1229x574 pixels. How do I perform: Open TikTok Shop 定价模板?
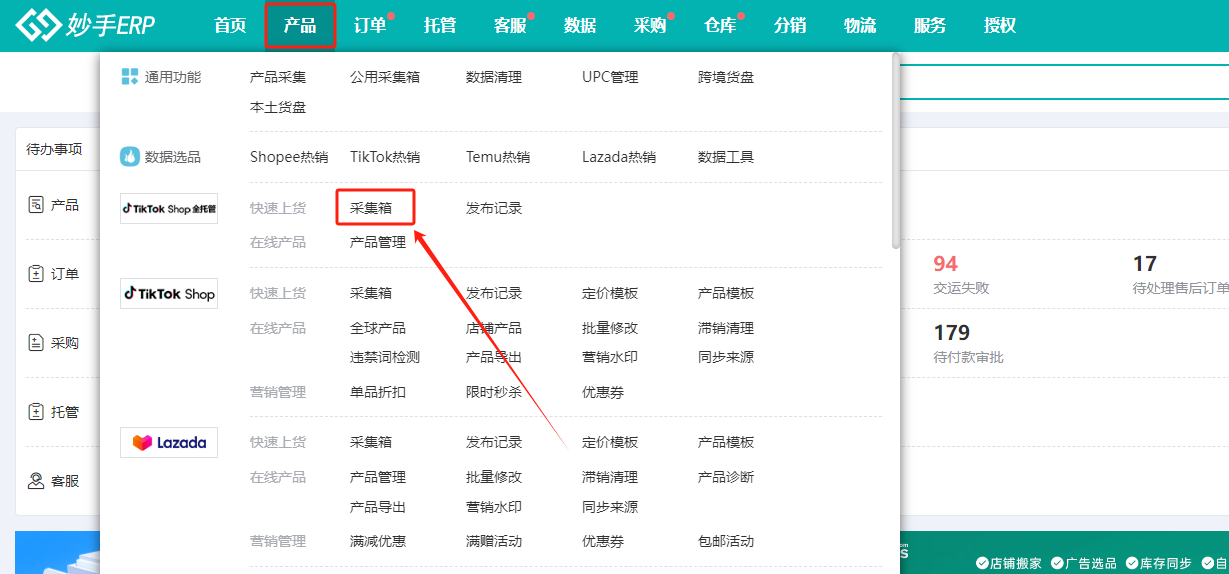pos(610,293)
